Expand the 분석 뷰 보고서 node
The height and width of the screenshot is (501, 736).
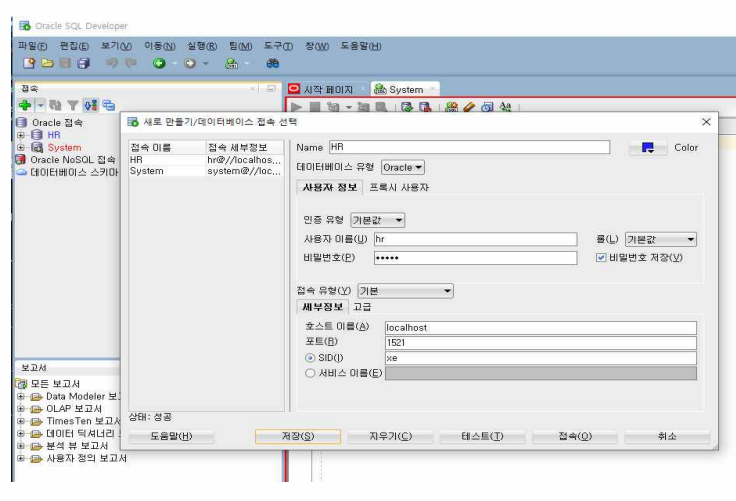click(21, 446)
